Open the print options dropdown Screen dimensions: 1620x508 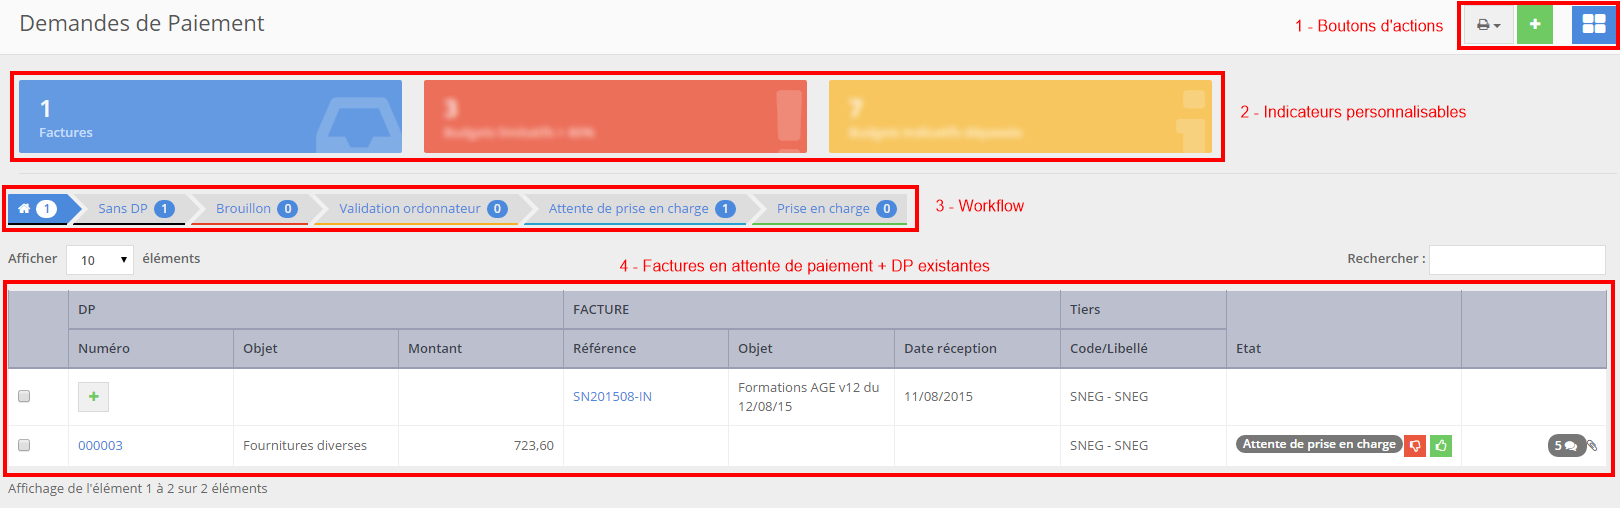click(x=1488, y=25)
